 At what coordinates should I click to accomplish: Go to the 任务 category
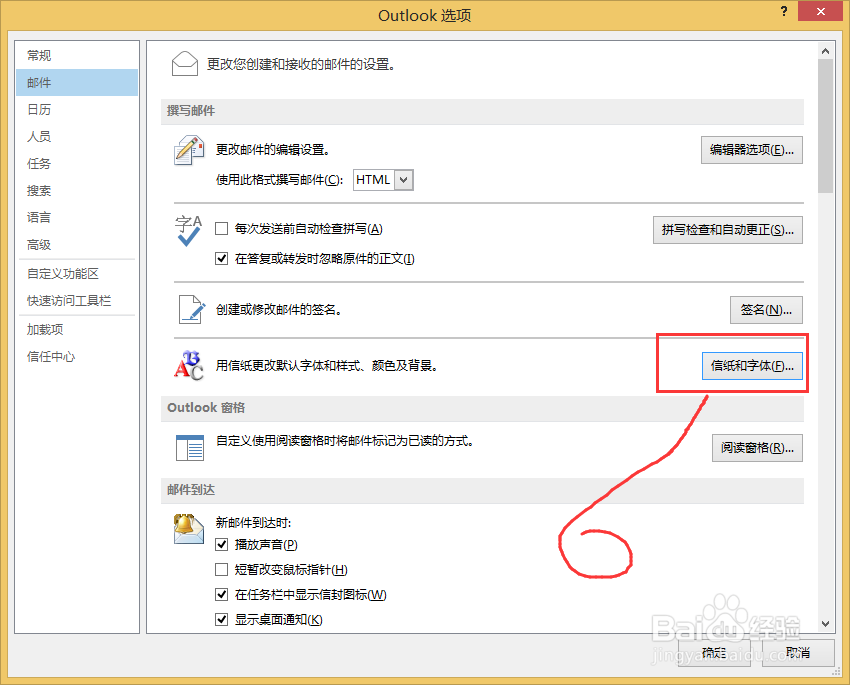(x=77, y=164)
